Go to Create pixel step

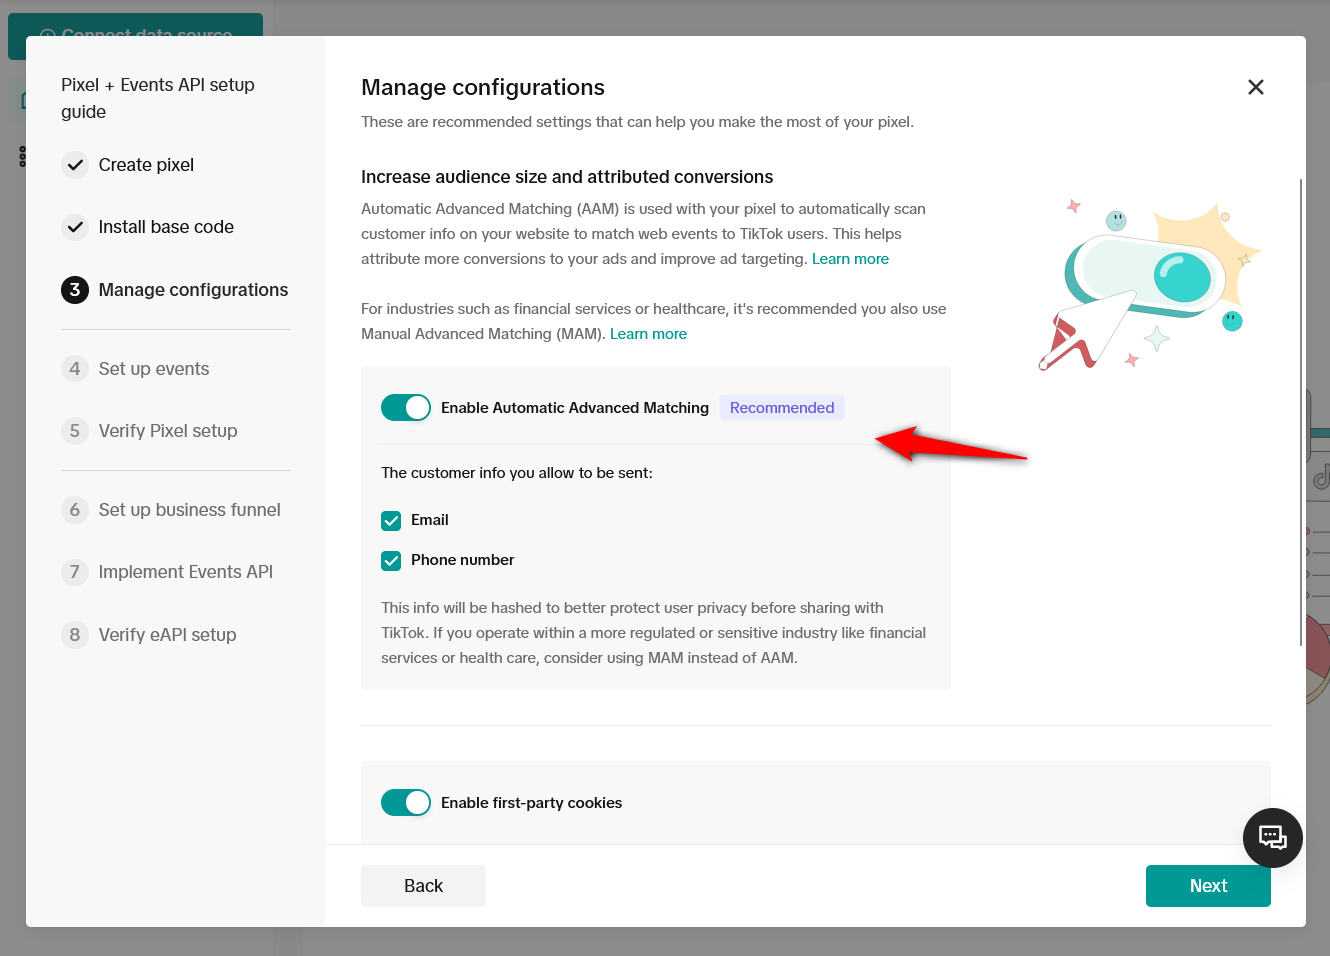coord(146,165)
